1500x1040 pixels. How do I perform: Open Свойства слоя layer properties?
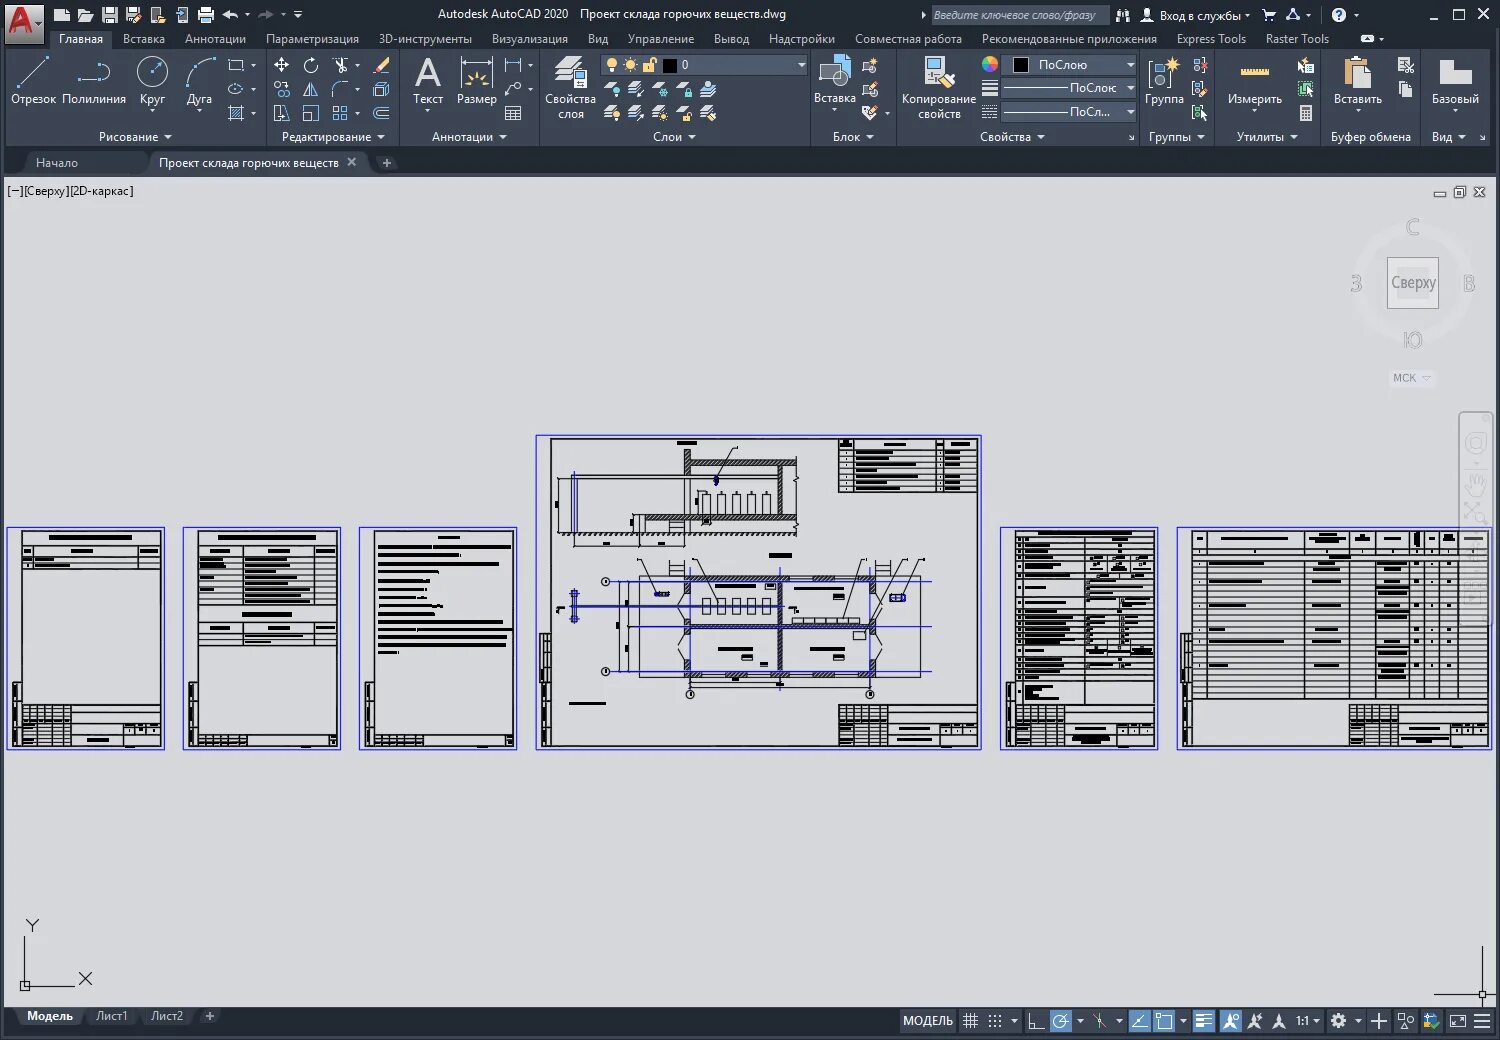[x=570, y=87]
